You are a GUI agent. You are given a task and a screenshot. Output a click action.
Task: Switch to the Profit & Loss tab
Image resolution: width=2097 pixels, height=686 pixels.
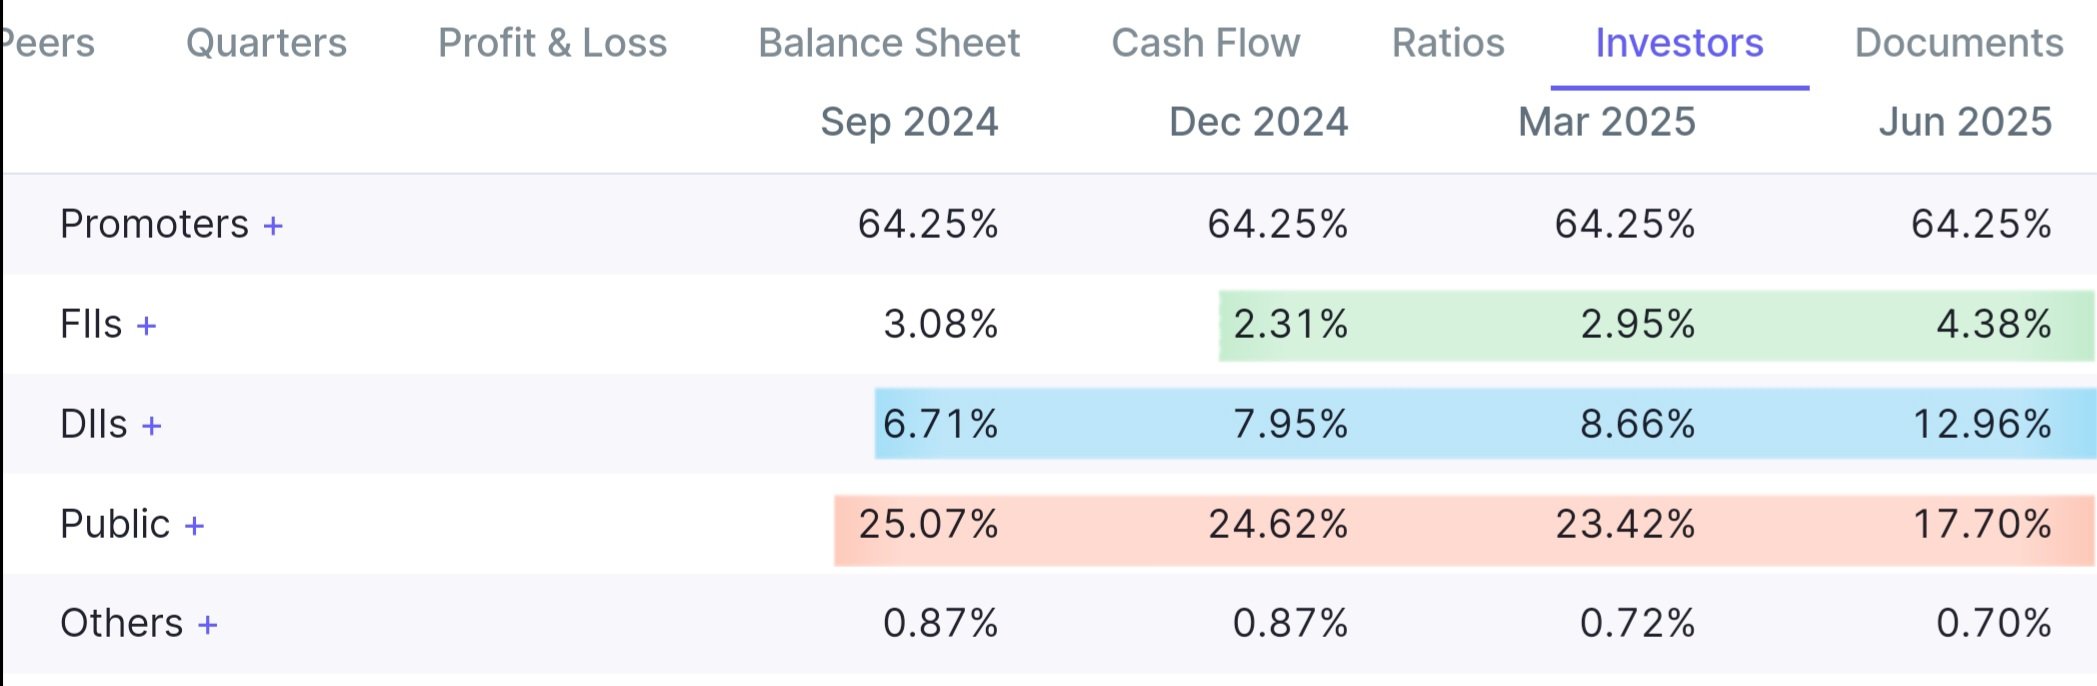[x=552, y=43]
